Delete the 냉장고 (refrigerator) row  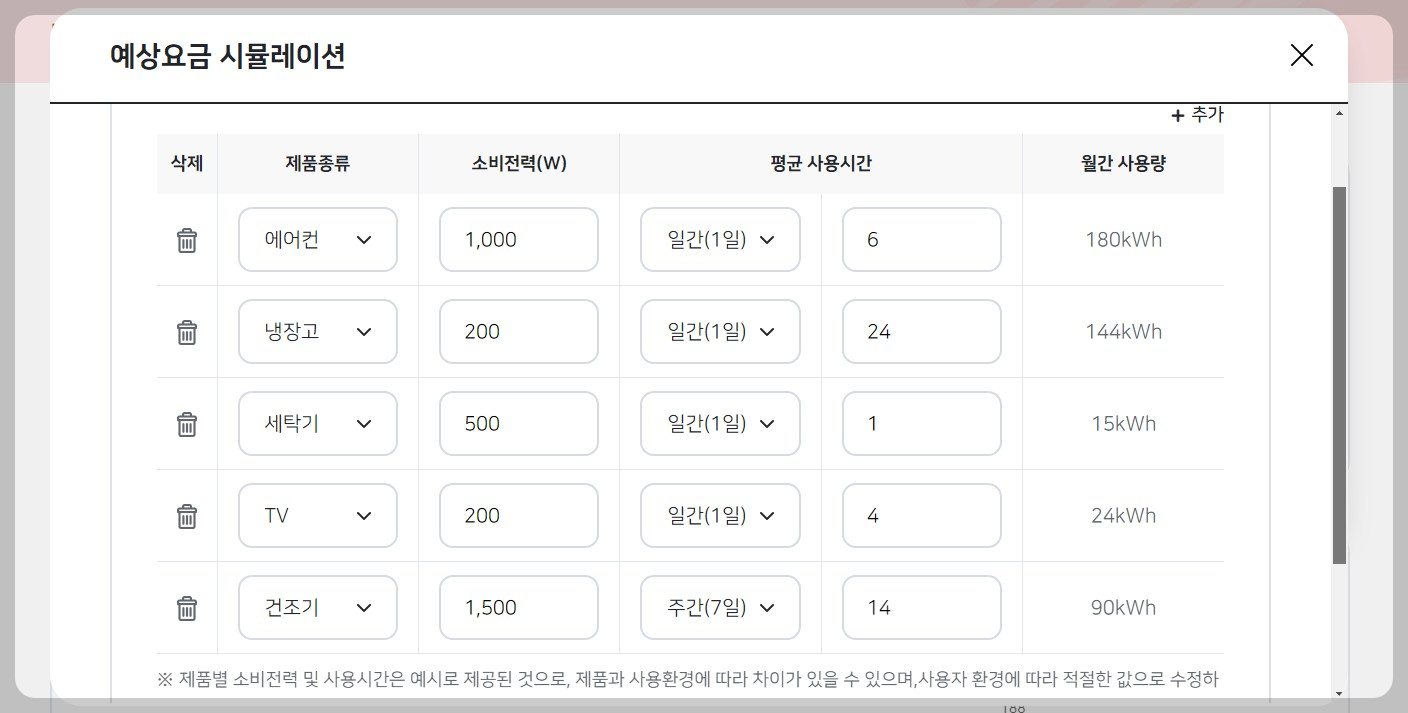pos(186,331)
